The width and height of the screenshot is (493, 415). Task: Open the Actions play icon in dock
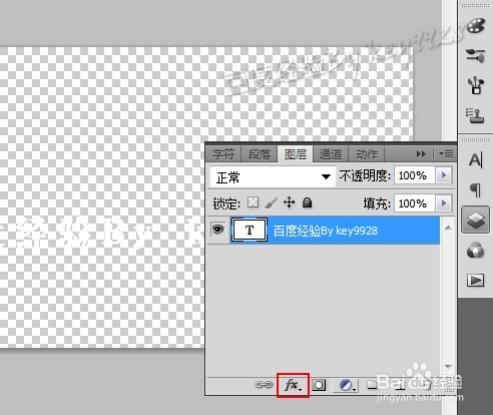(475, 280)
